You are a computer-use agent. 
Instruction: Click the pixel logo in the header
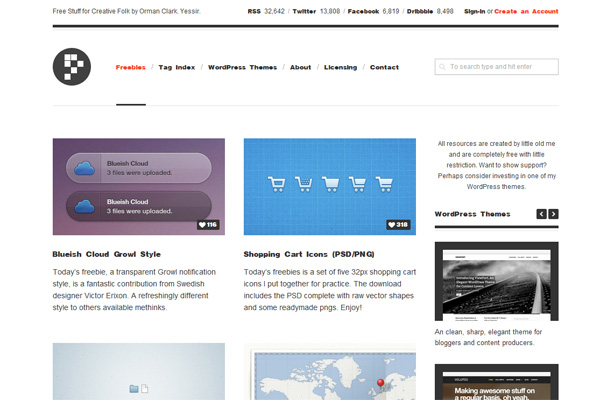pos(72,67)
